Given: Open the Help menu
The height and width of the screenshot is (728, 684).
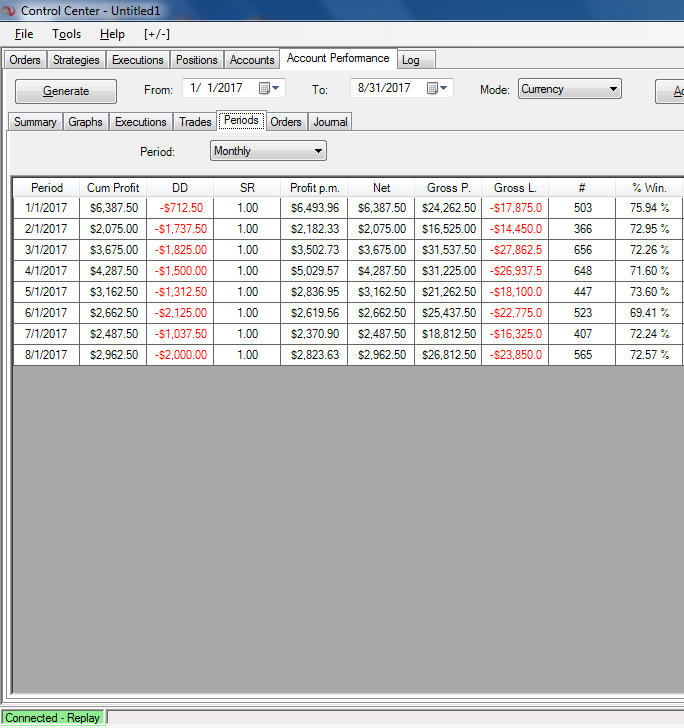Looking at the screenshot, I should click(112, 34).
